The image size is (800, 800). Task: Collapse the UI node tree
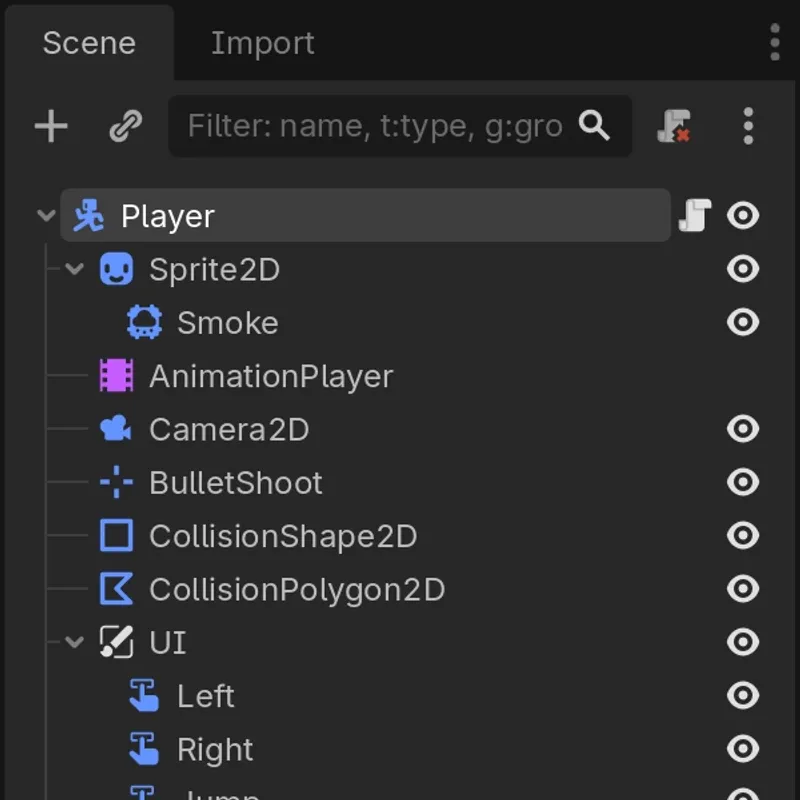(x=74, y=642)
